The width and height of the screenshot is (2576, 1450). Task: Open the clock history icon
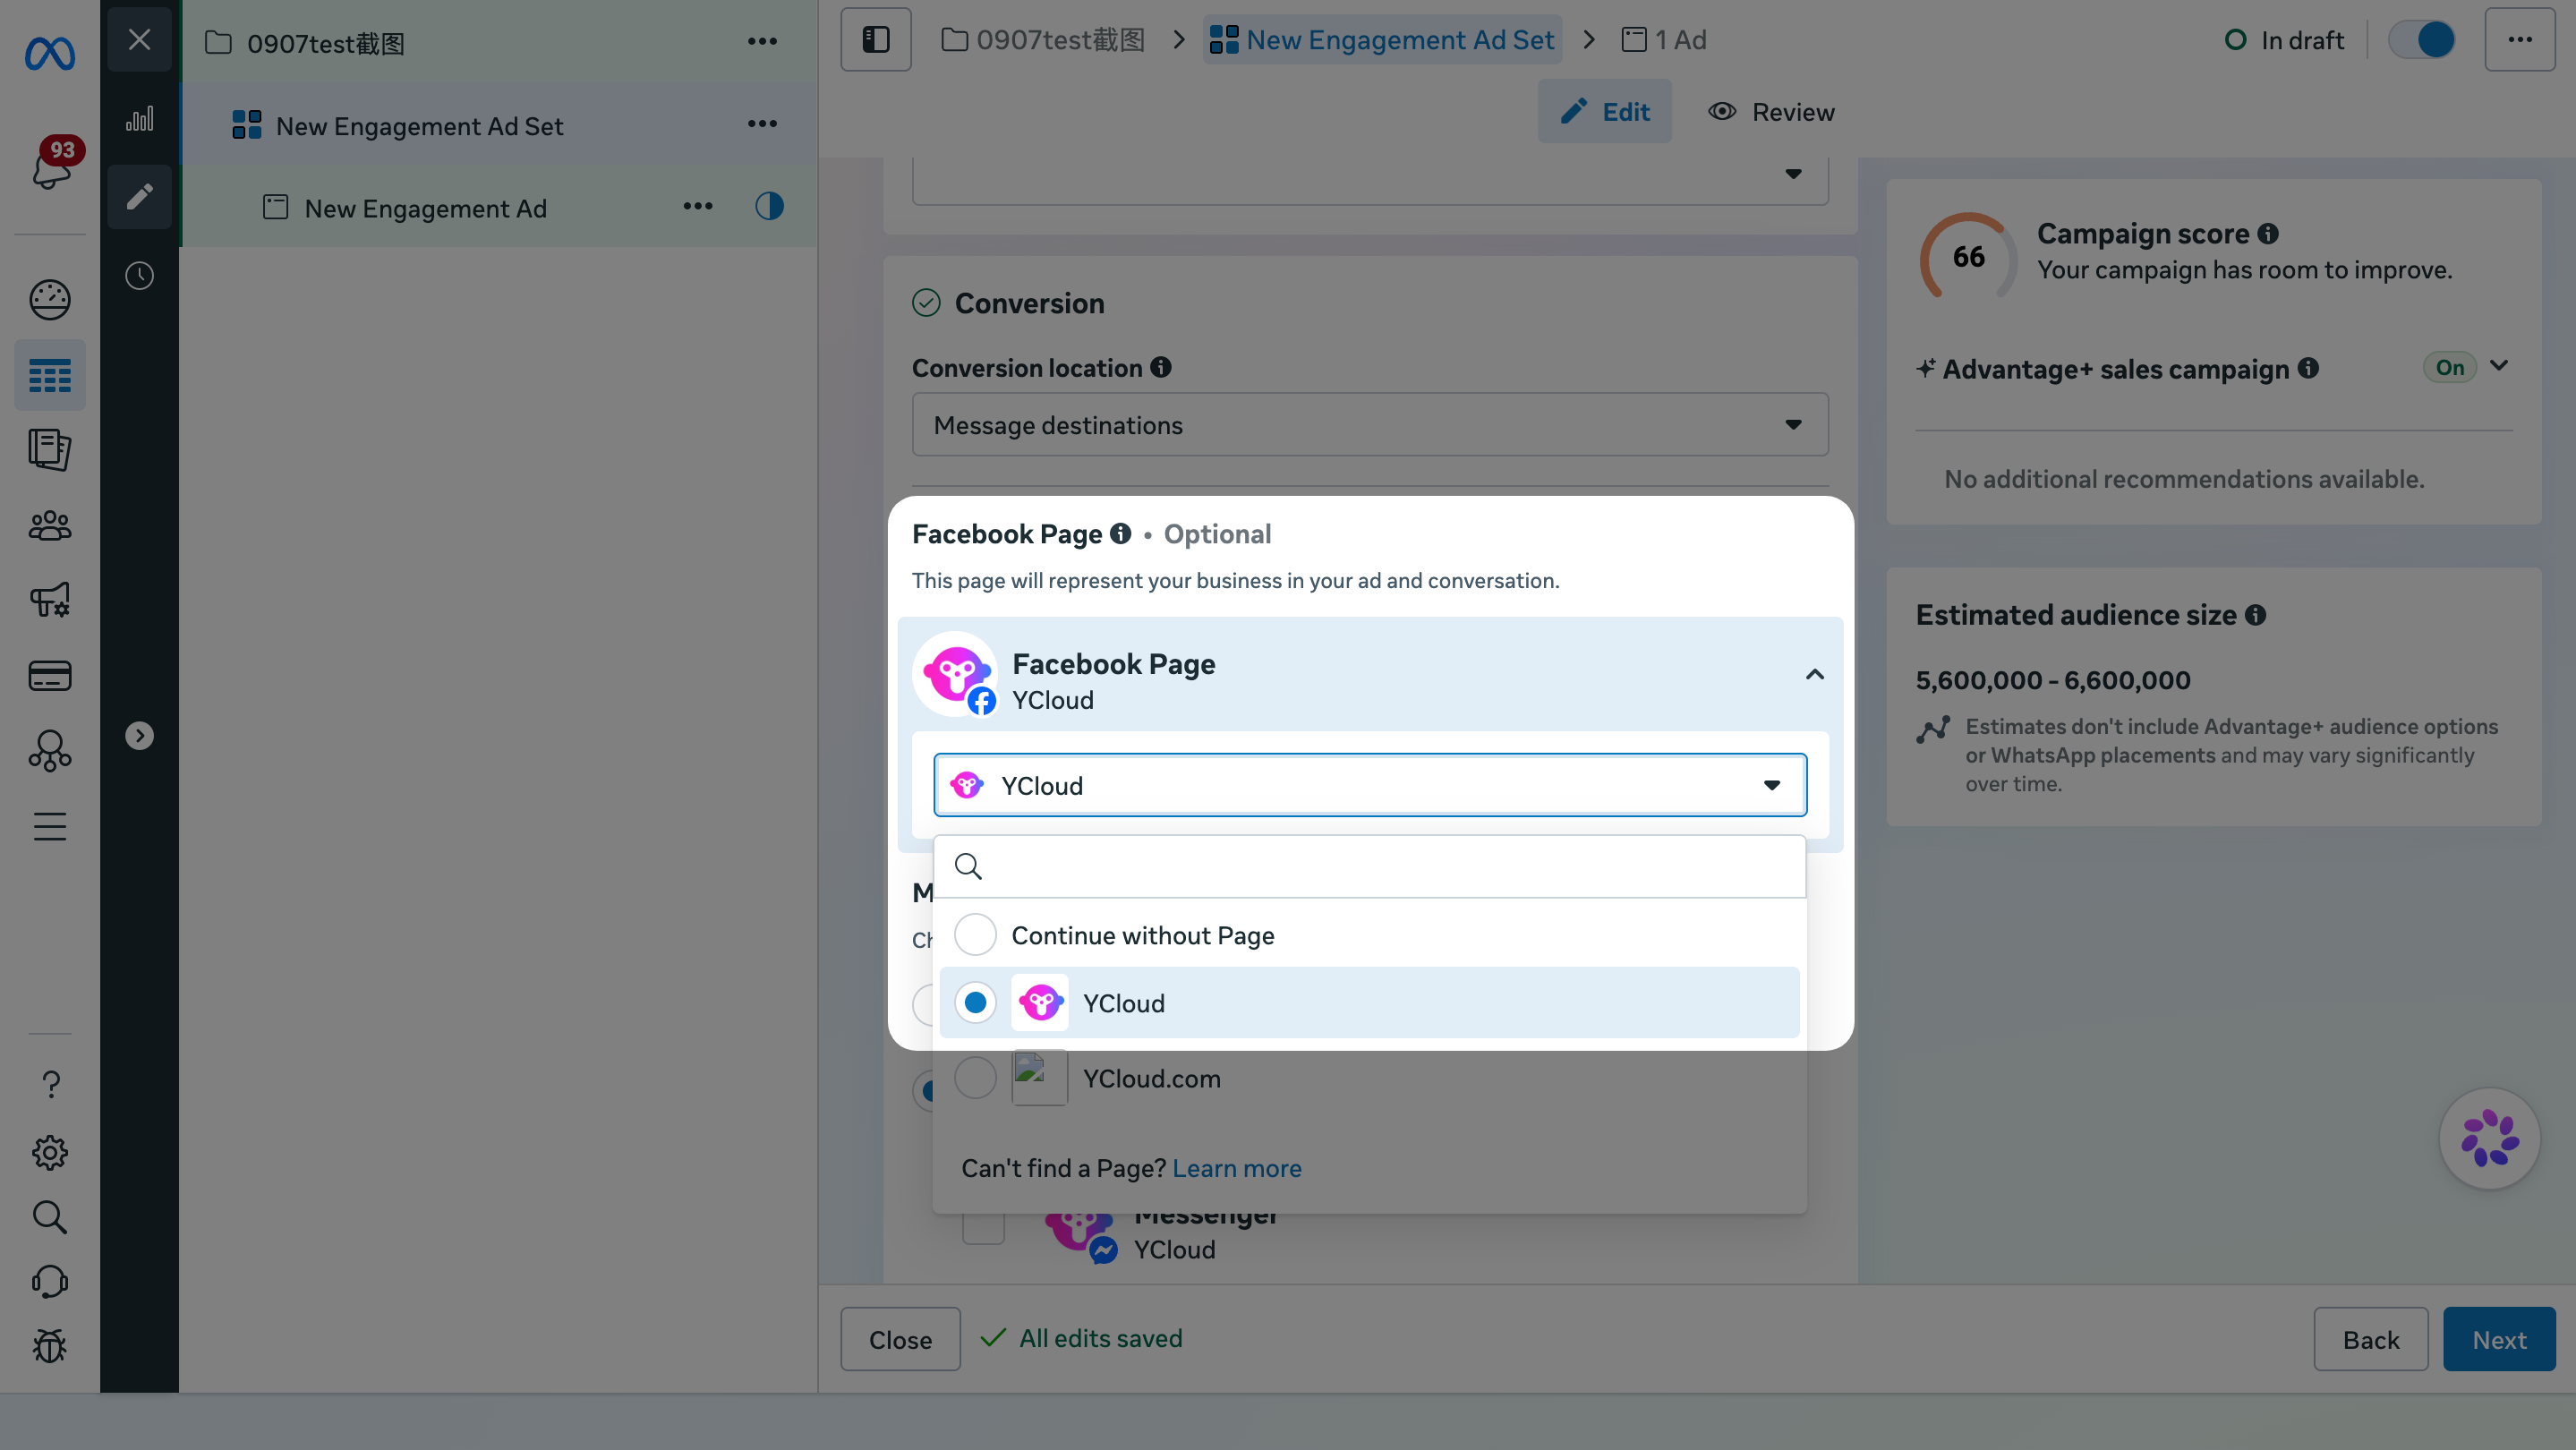139,275
